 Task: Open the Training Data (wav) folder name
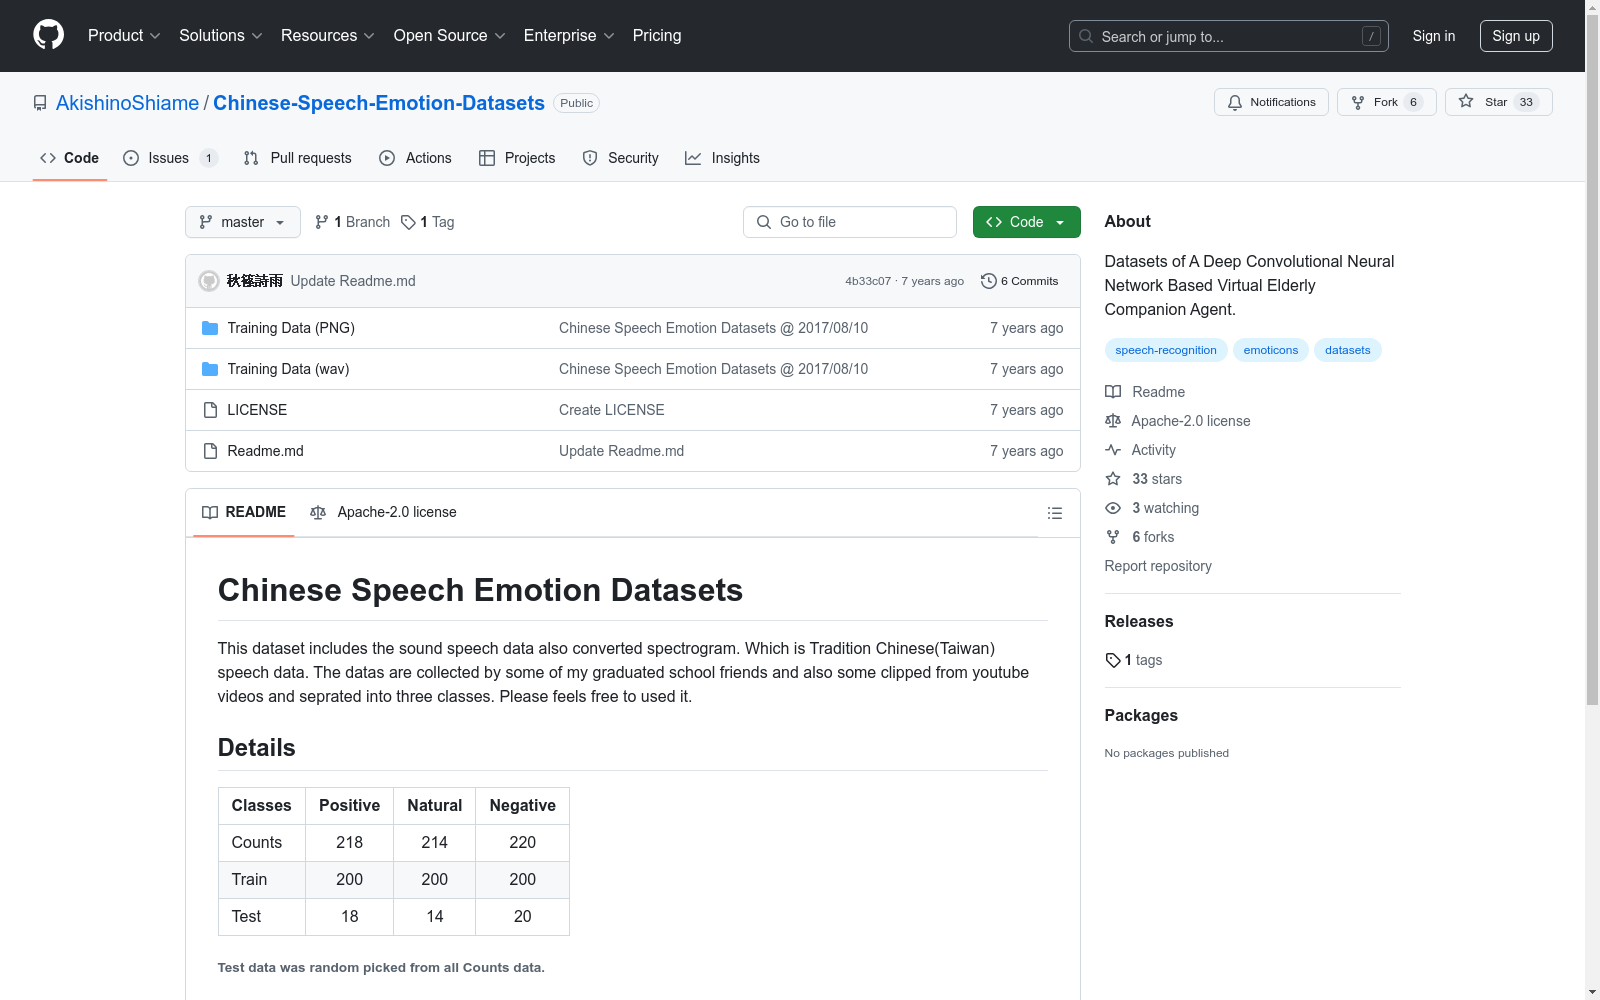pyautogui.click(x=288, y=369)
